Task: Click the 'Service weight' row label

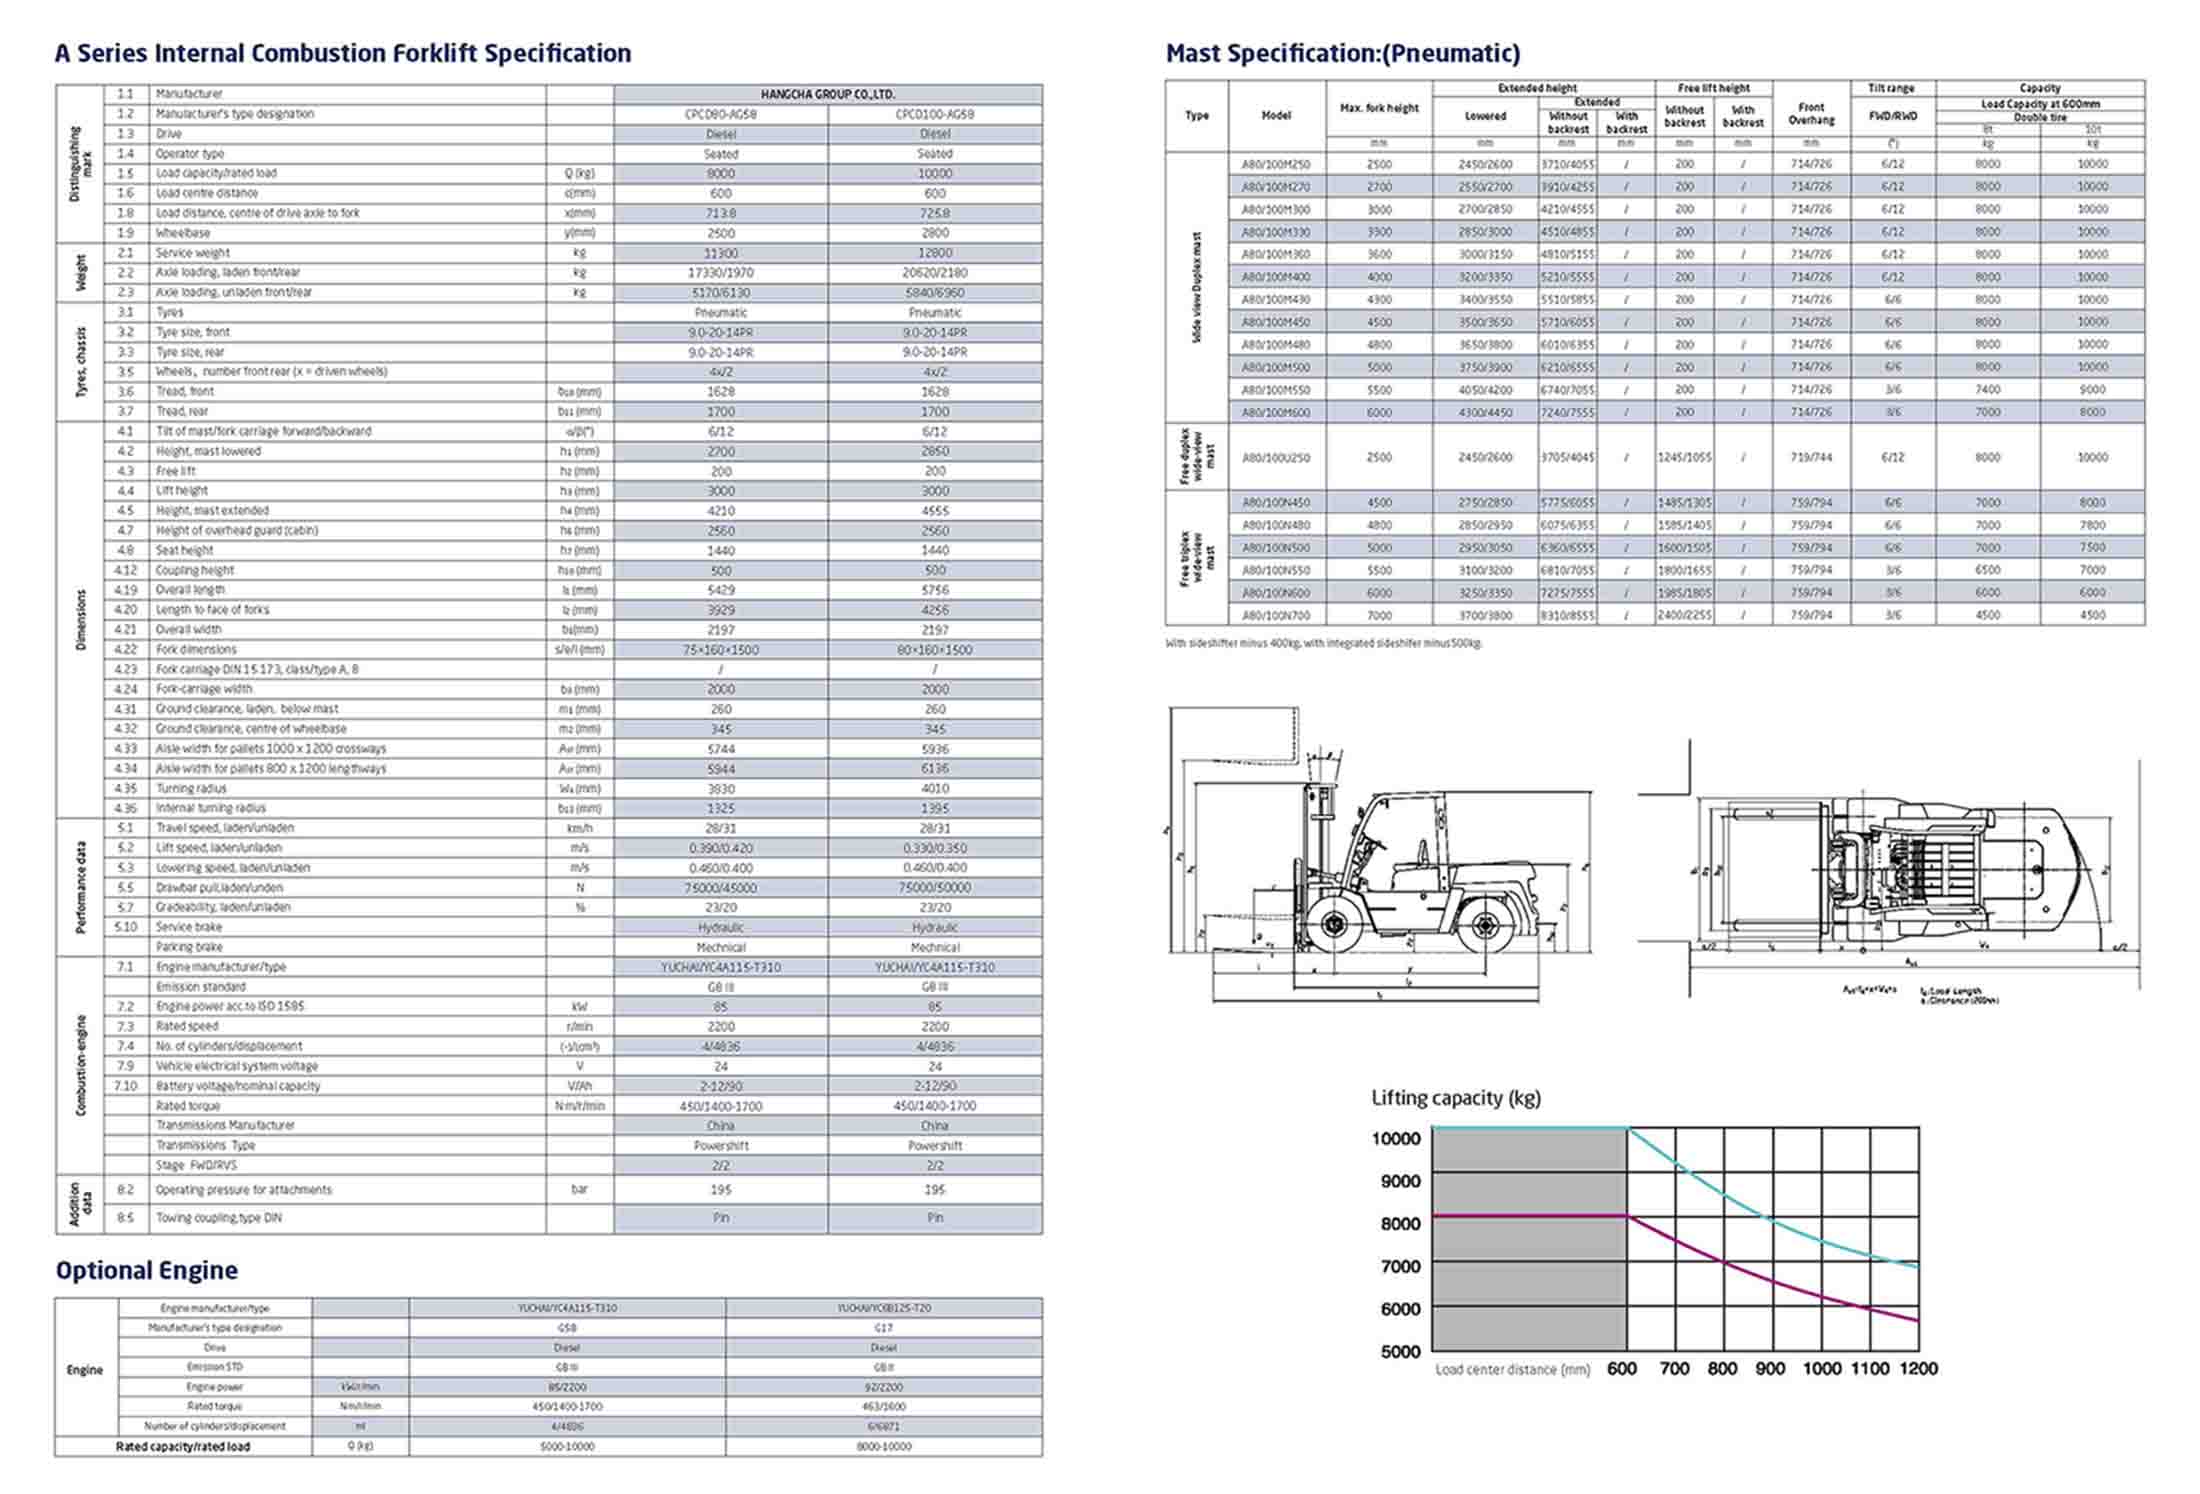Action: (193, 253)
